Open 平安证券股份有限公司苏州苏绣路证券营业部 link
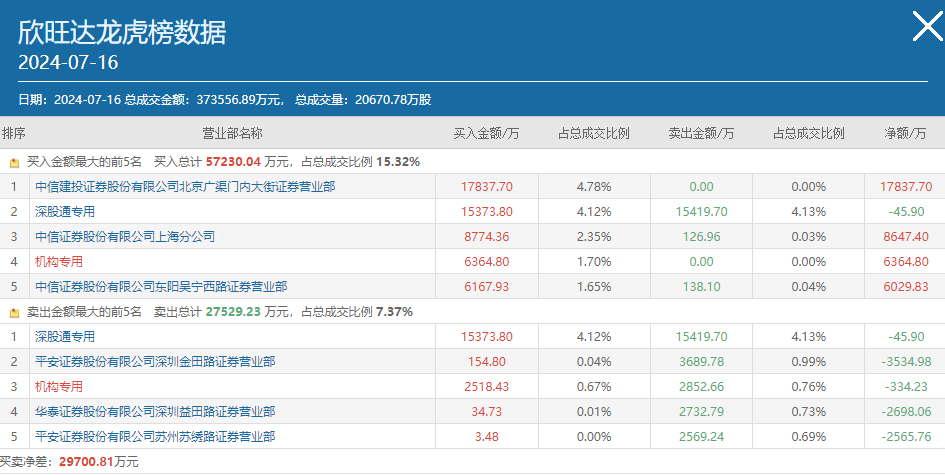This screenshot has height=475, width=945. pyautogui.click(x=155, y=437)
